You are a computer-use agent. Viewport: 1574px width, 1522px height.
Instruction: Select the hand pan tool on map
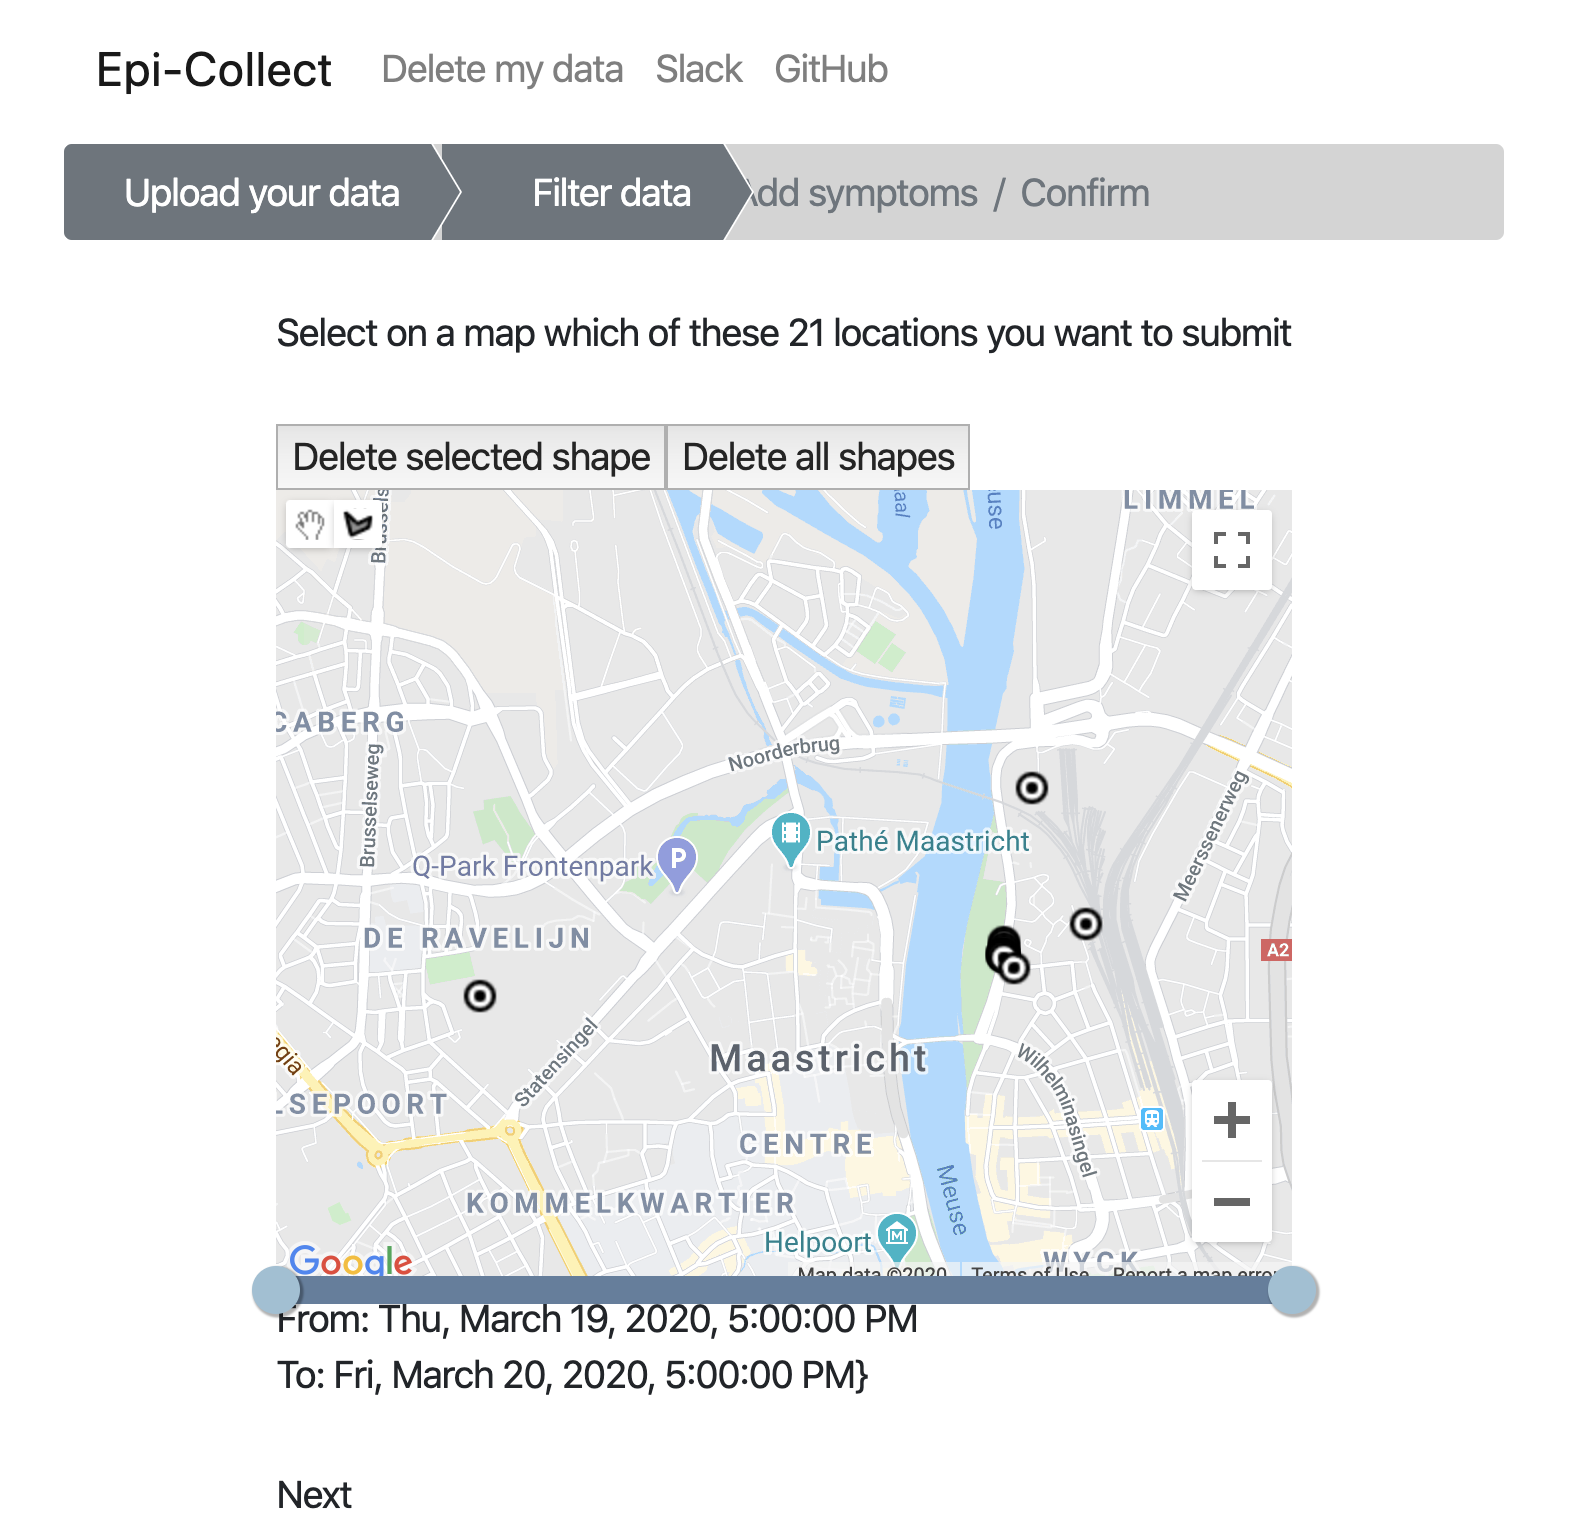pos(310,524)
